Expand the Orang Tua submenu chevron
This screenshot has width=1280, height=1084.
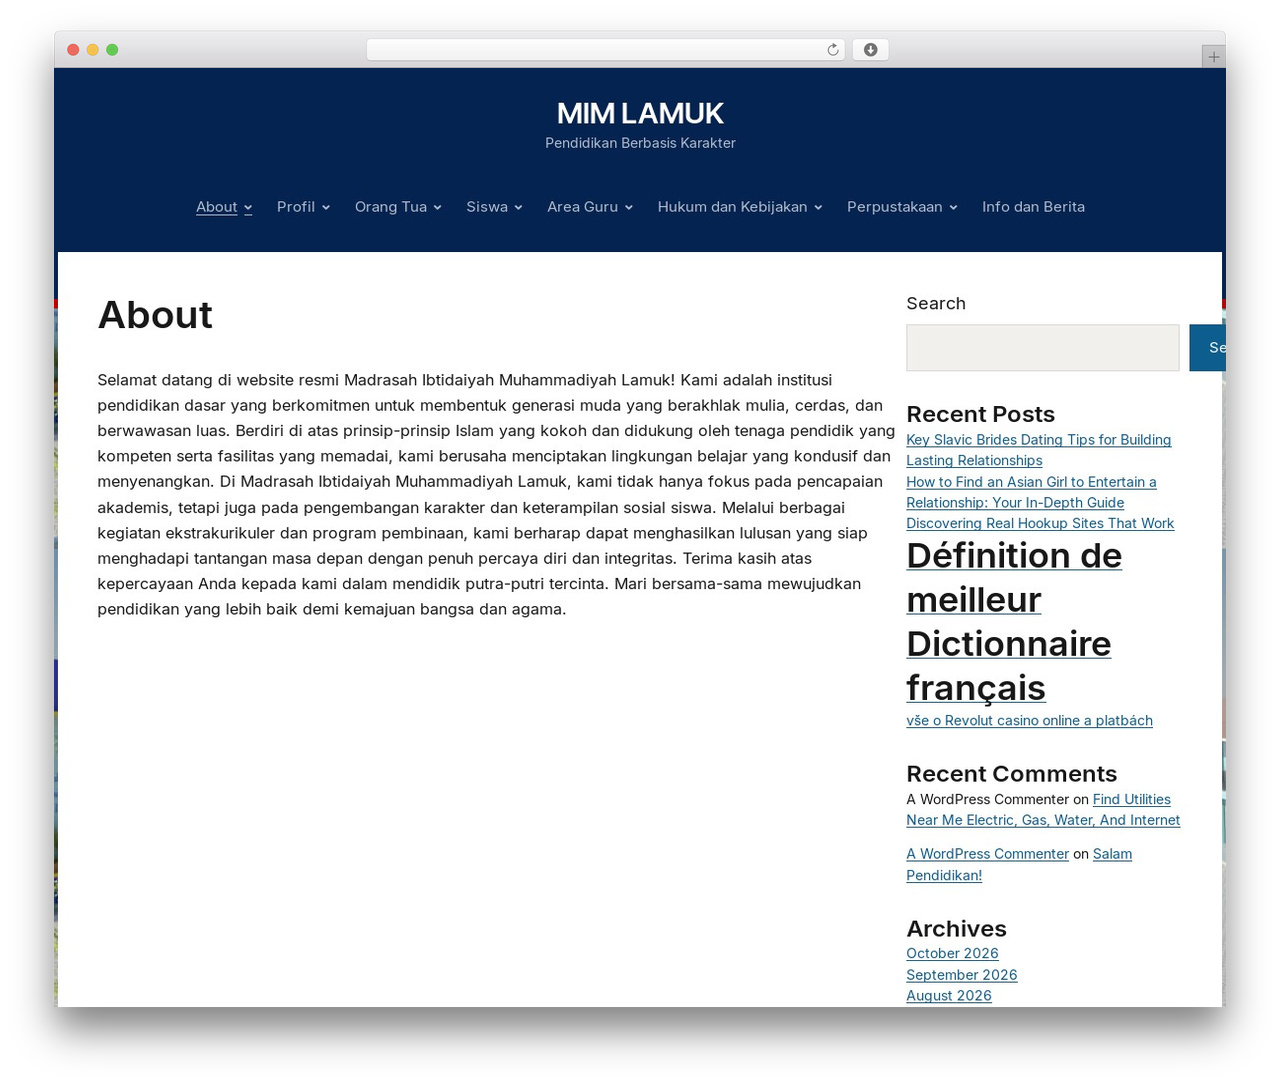pos(437,208)
